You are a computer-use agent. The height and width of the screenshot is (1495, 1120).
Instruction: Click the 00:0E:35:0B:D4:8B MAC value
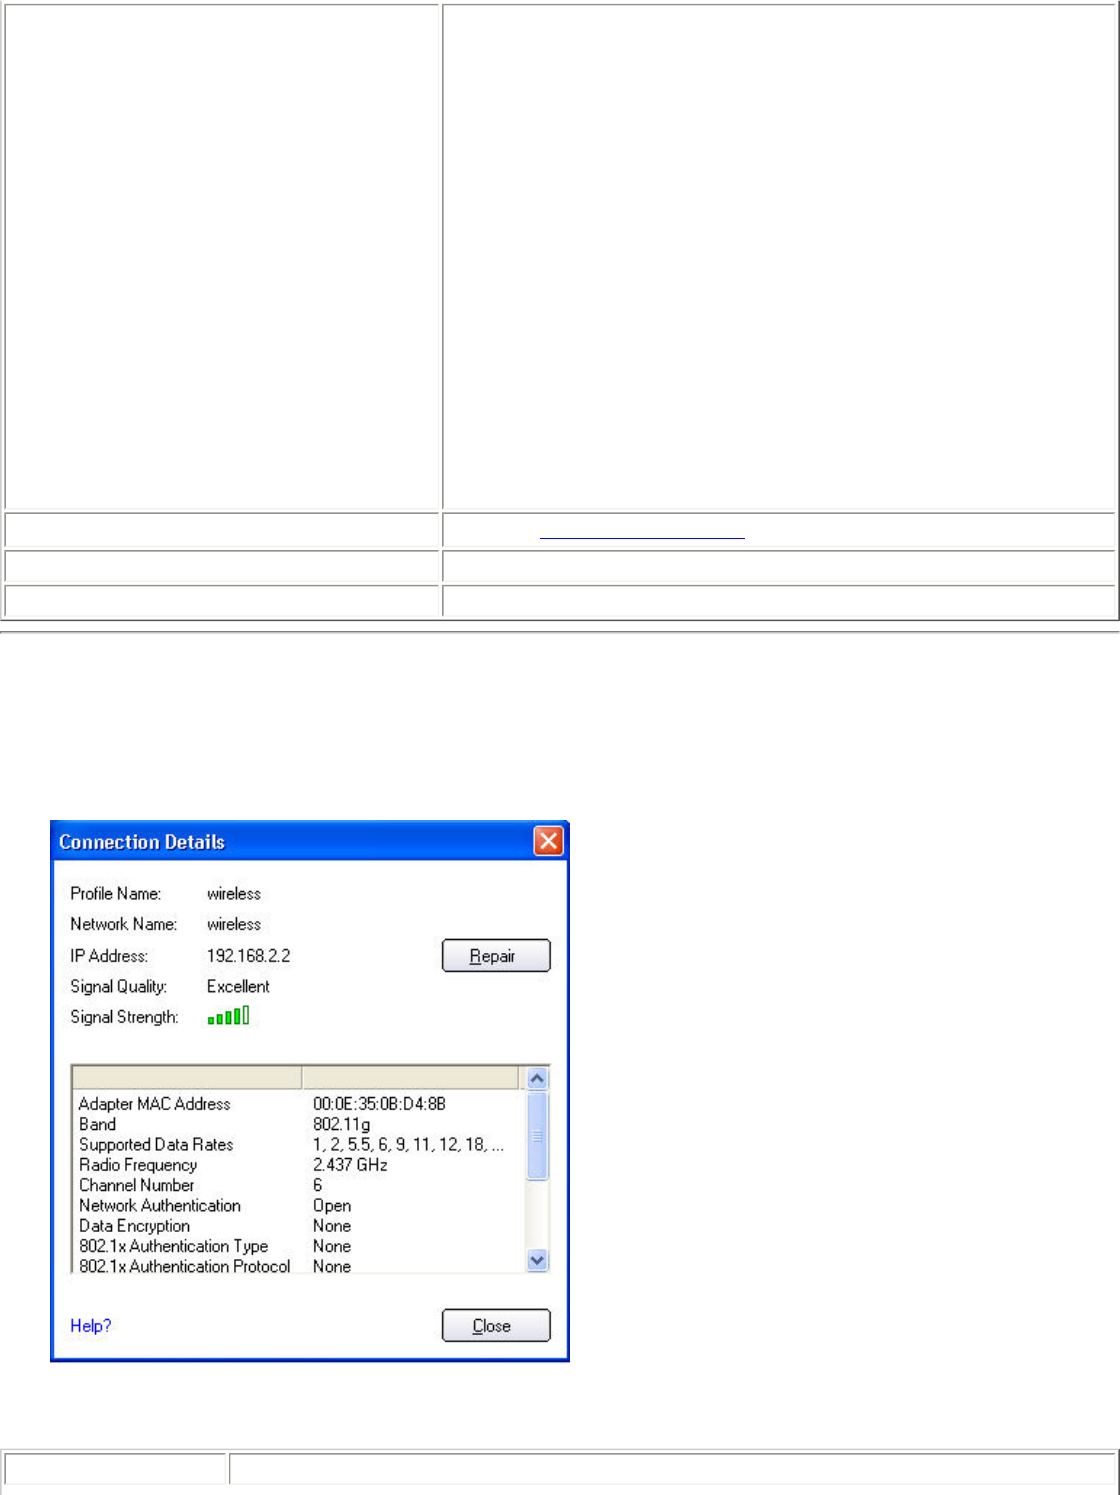[379, 1104]
